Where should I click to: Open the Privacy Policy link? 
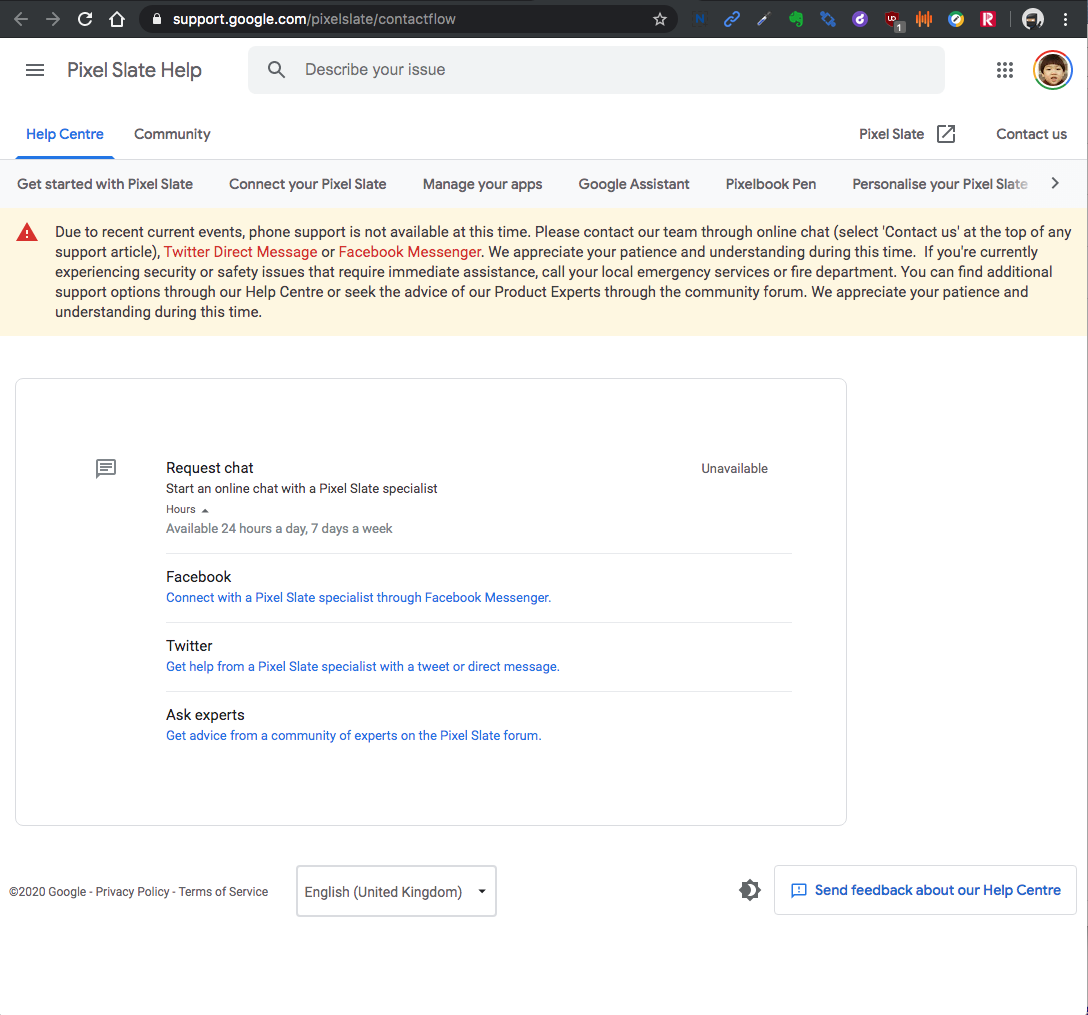coord(133,892)
